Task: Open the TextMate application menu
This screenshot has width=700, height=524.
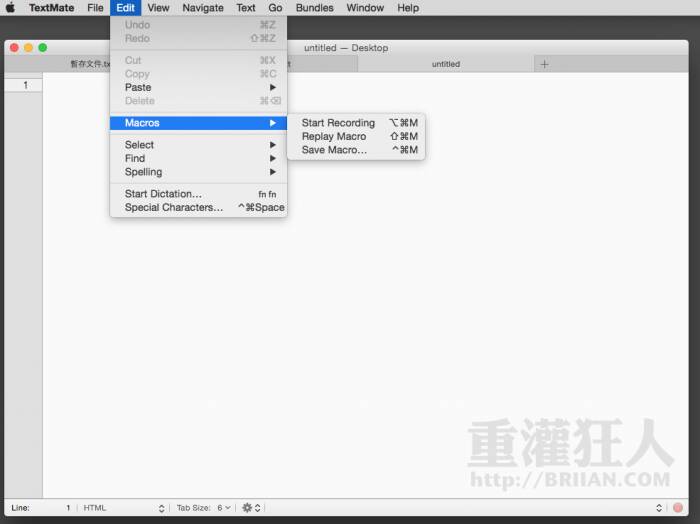Action: point(51,8)
